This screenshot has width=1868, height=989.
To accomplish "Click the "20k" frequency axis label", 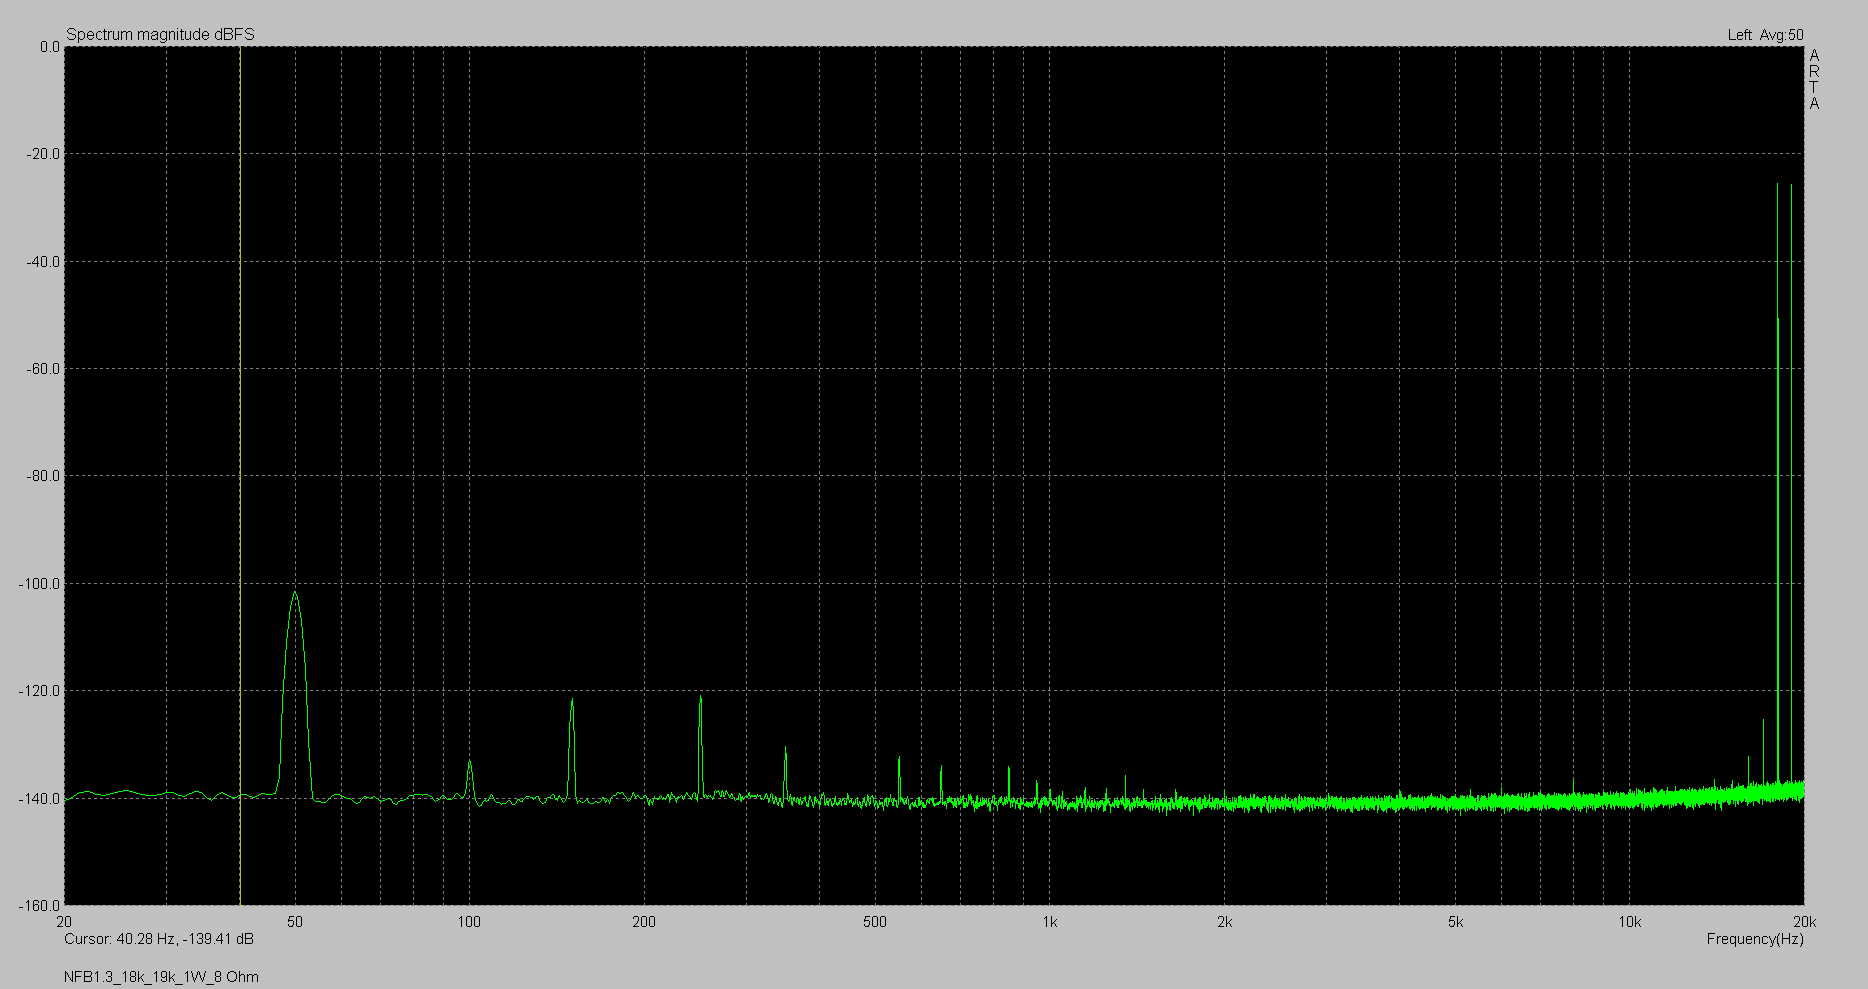I will [x=1804, y=922].
